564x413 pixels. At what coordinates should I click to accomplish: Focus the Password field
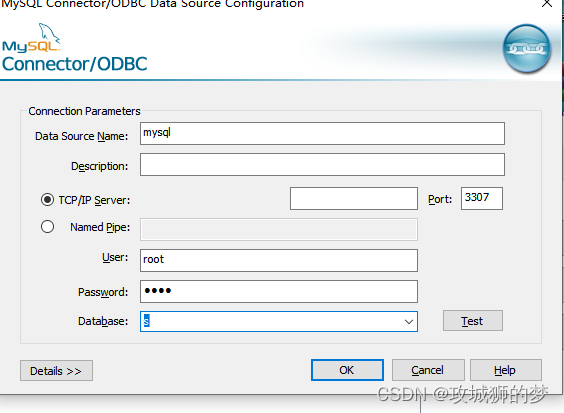(x=279, y=291)
